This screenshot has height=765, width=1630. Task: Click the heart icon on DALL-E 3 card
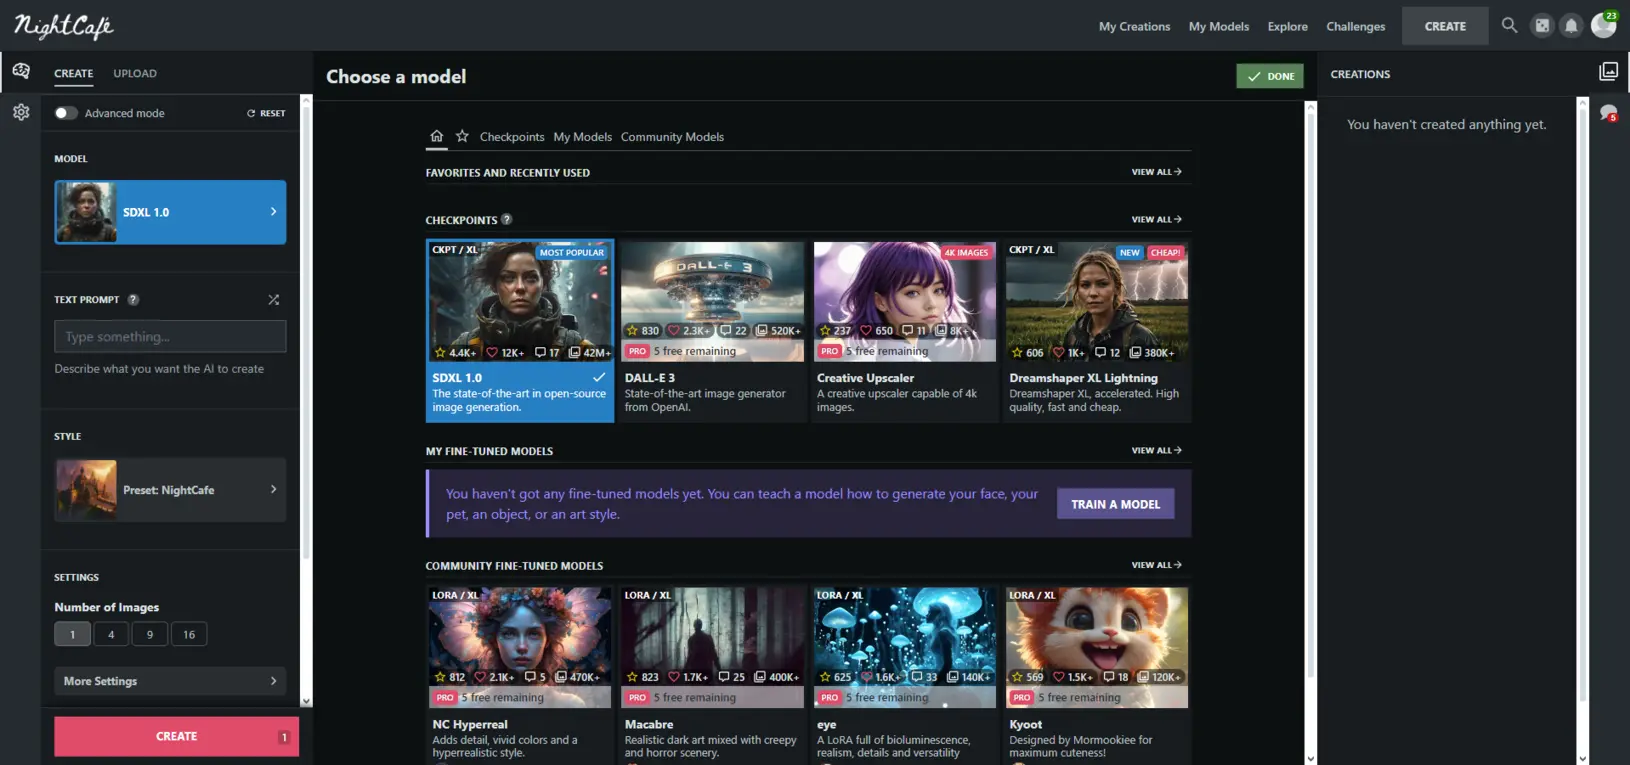(674, 331)
